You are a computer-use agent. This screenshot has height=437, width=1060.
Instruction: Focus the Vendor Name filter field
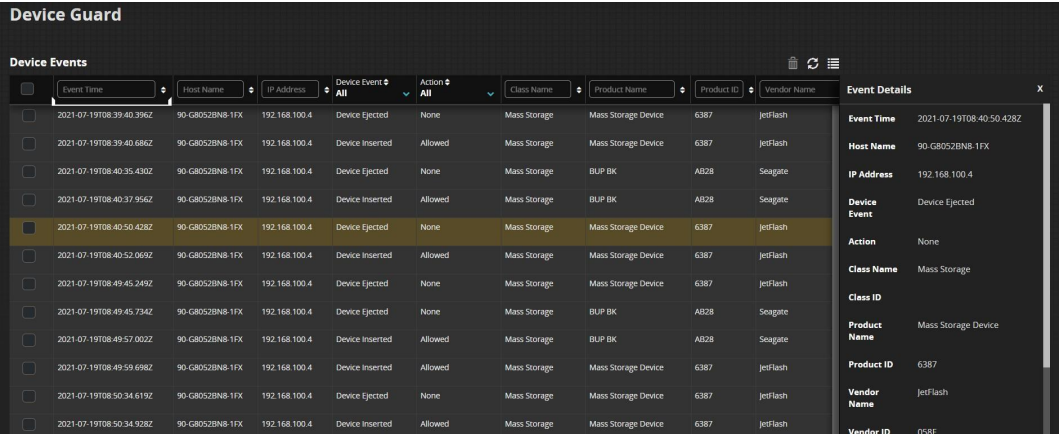(x=799, y=89)
